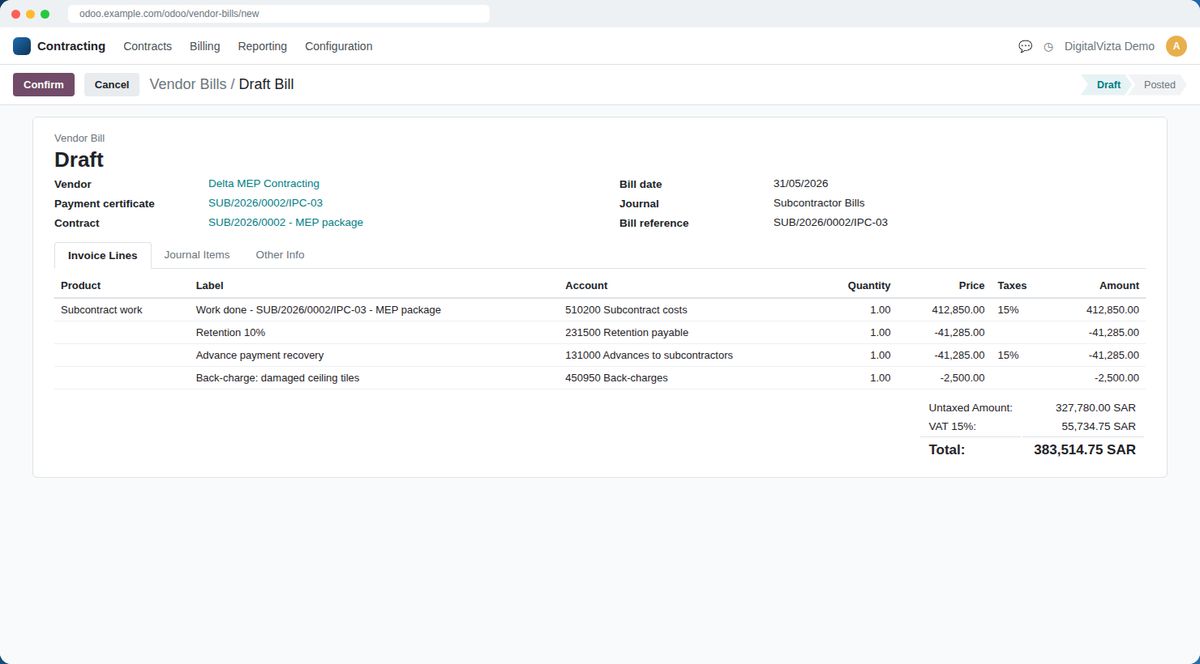Click account 131000 Advances to subcontractors

[x=649, y=355]
